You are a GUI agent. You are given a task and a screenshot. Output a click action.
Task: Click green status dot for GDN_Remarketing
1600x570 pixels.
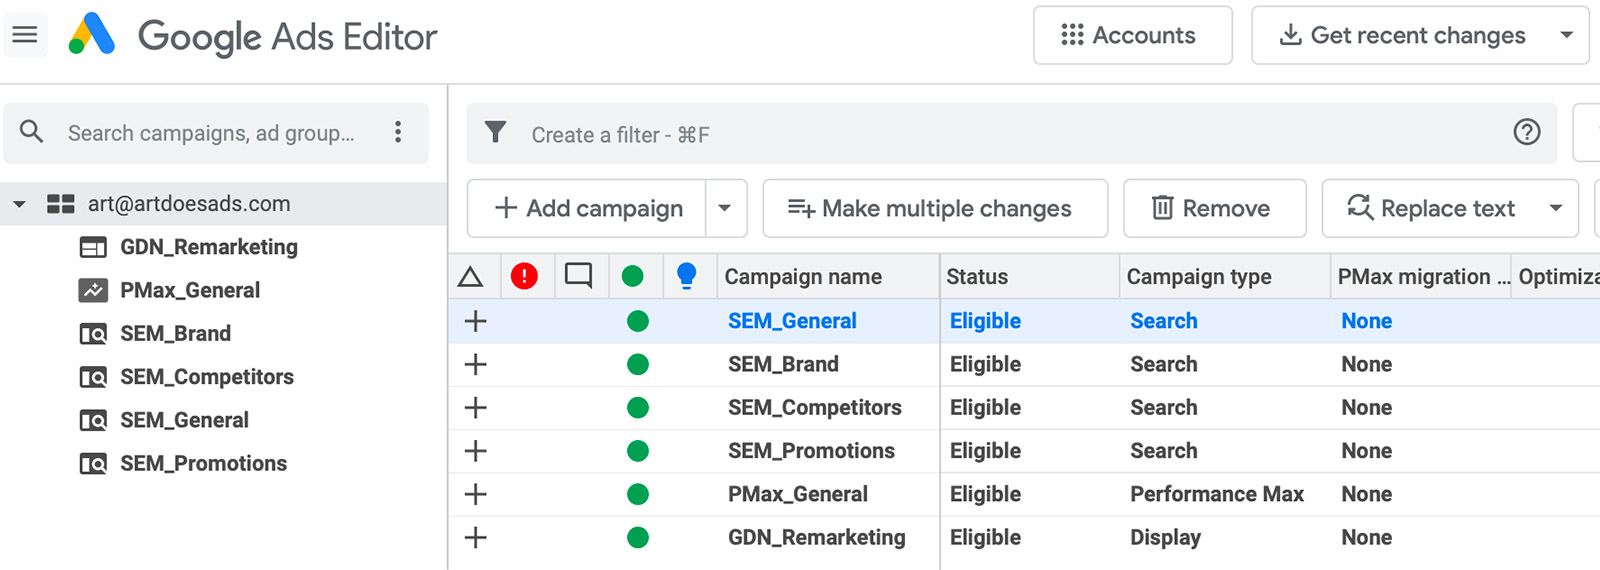pos(638,537)
